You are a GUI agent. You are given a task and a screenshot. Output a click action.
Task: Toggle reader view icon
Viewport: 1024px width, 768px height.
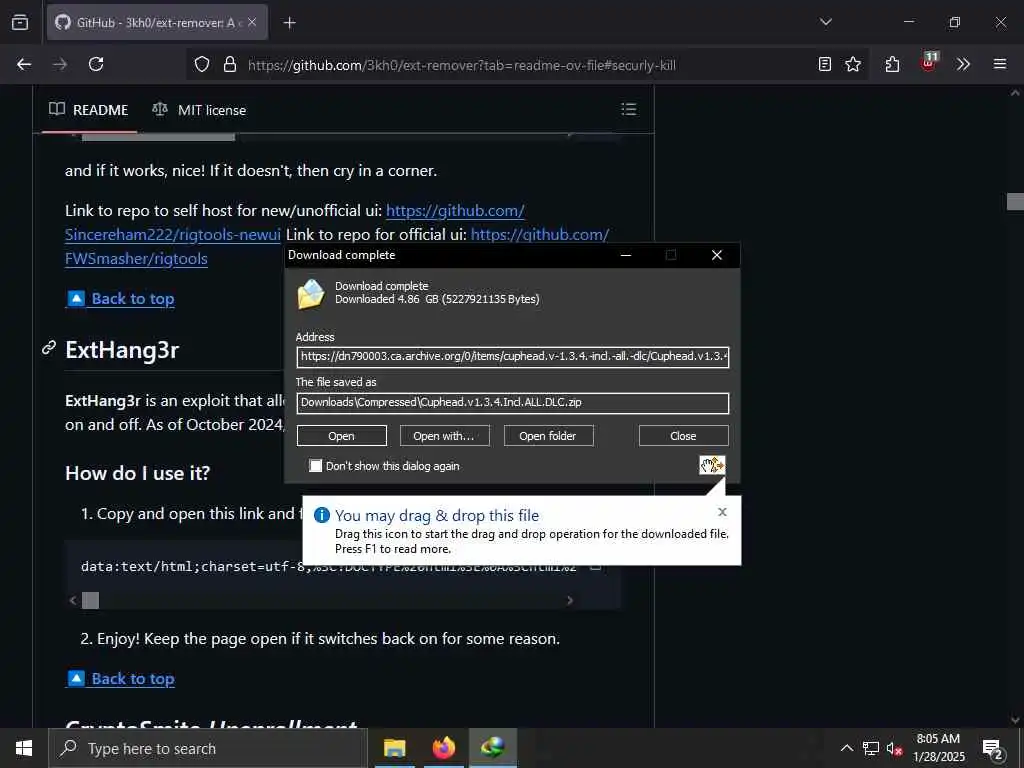pos(825,64)
